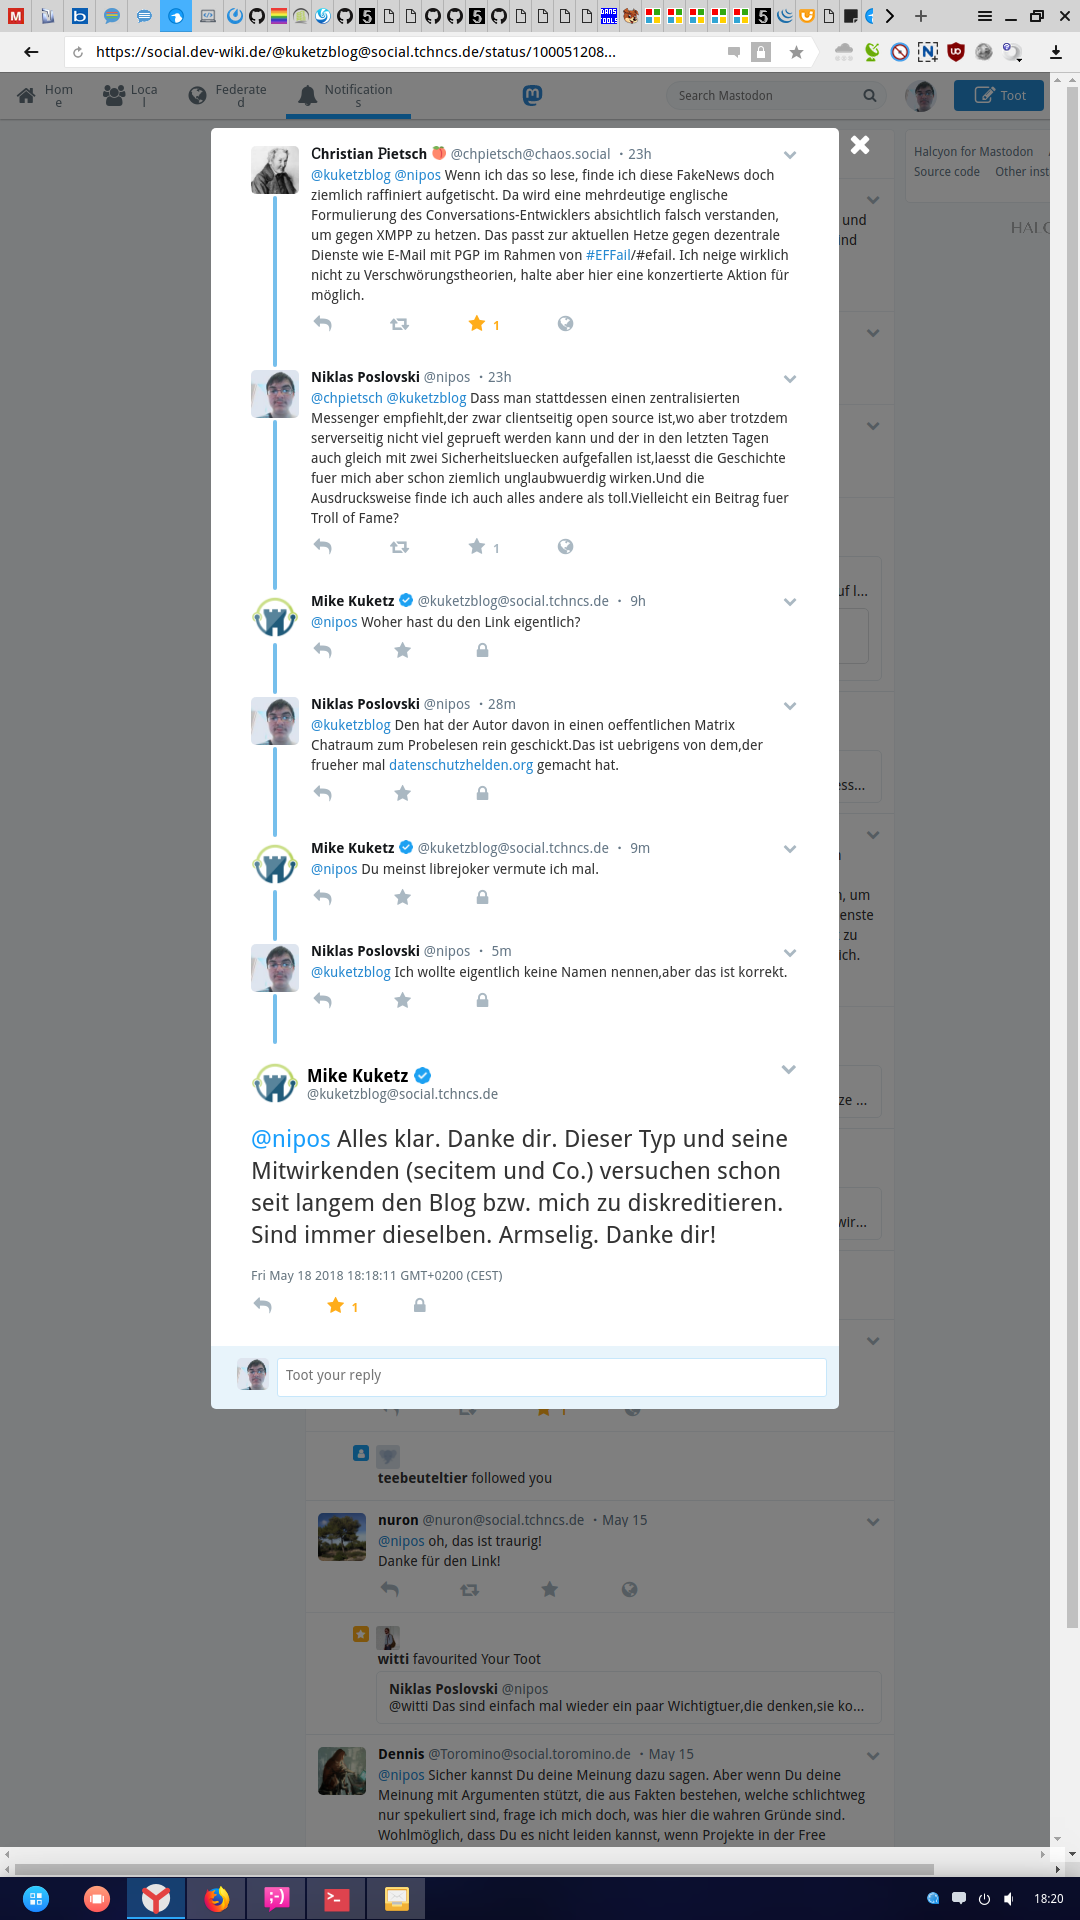Screen dimensions: 1080x1920
Task: Click the globe visibility icon on Niklas's 23h toot
Action: (x=565, y=546)
